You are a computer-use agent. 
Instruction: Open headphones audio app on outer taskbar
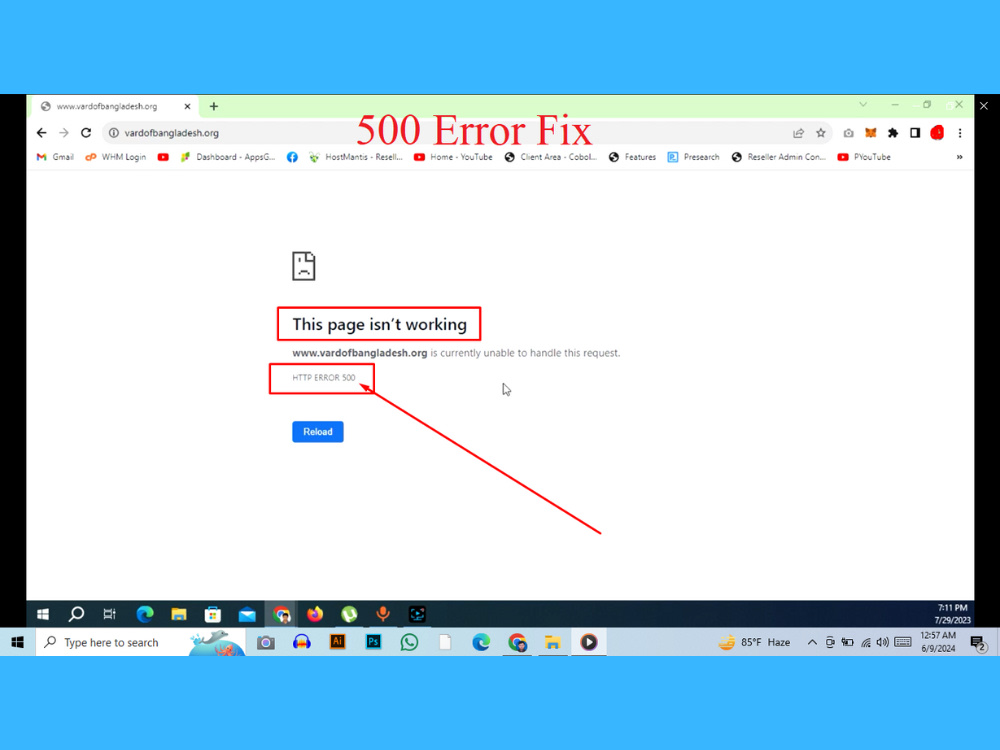pos(302,642)
